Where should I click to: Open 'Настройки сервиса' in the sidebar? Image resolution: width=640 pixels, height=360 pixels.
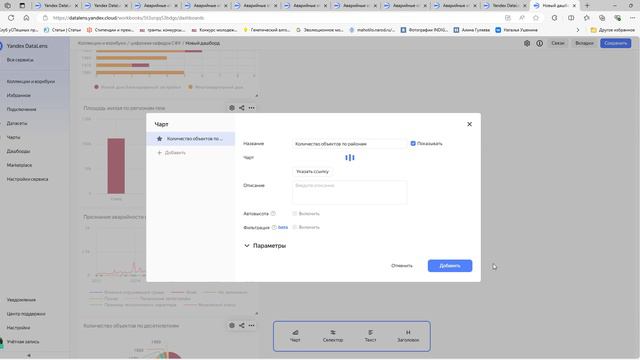27,179
